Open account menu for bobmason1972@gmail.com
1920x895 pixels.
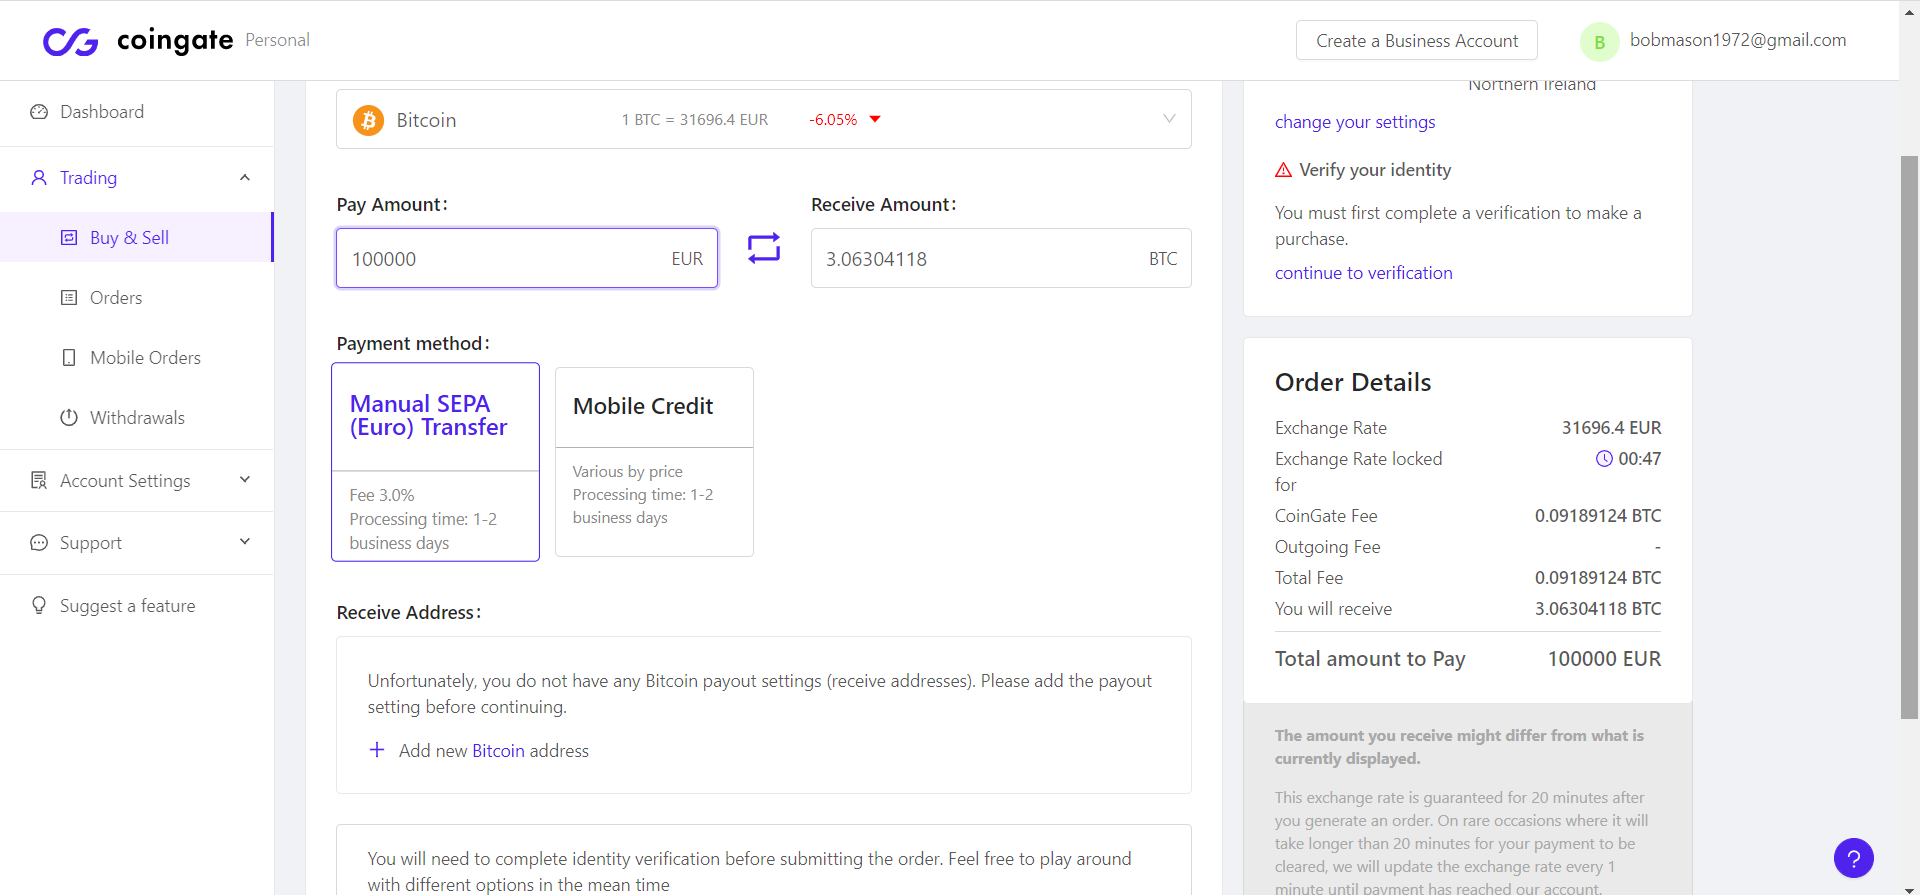coord(1738,40)
